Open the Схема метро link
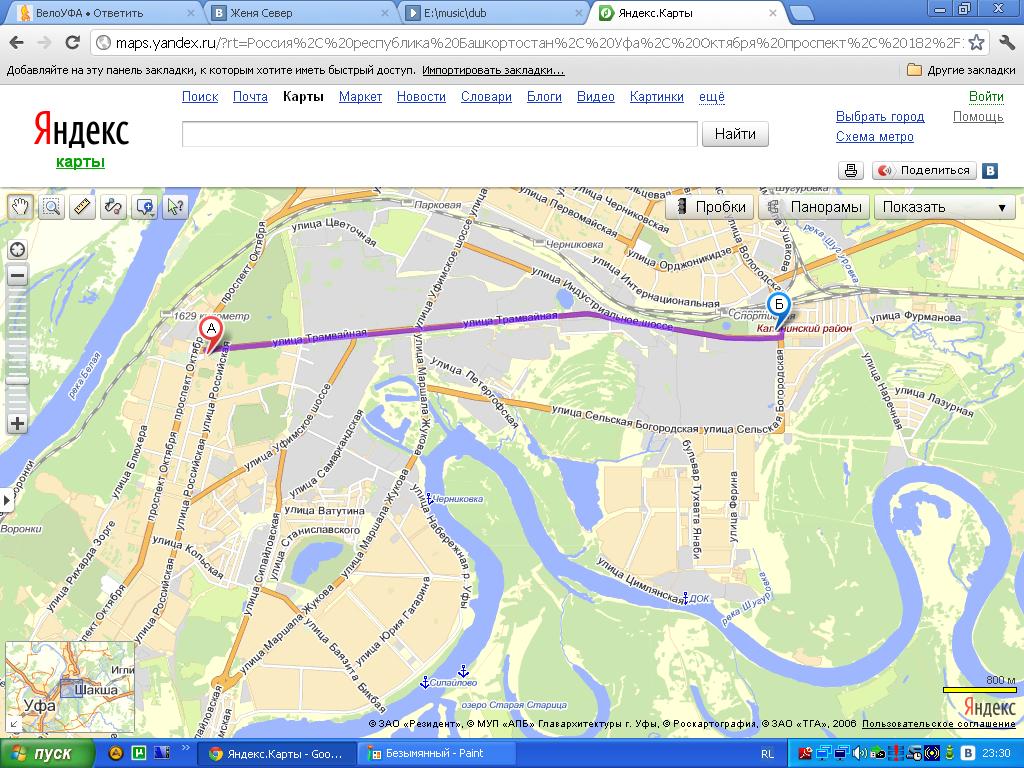Image resolution: width=1024 pixels, height=768 pixels. point(875,136)
